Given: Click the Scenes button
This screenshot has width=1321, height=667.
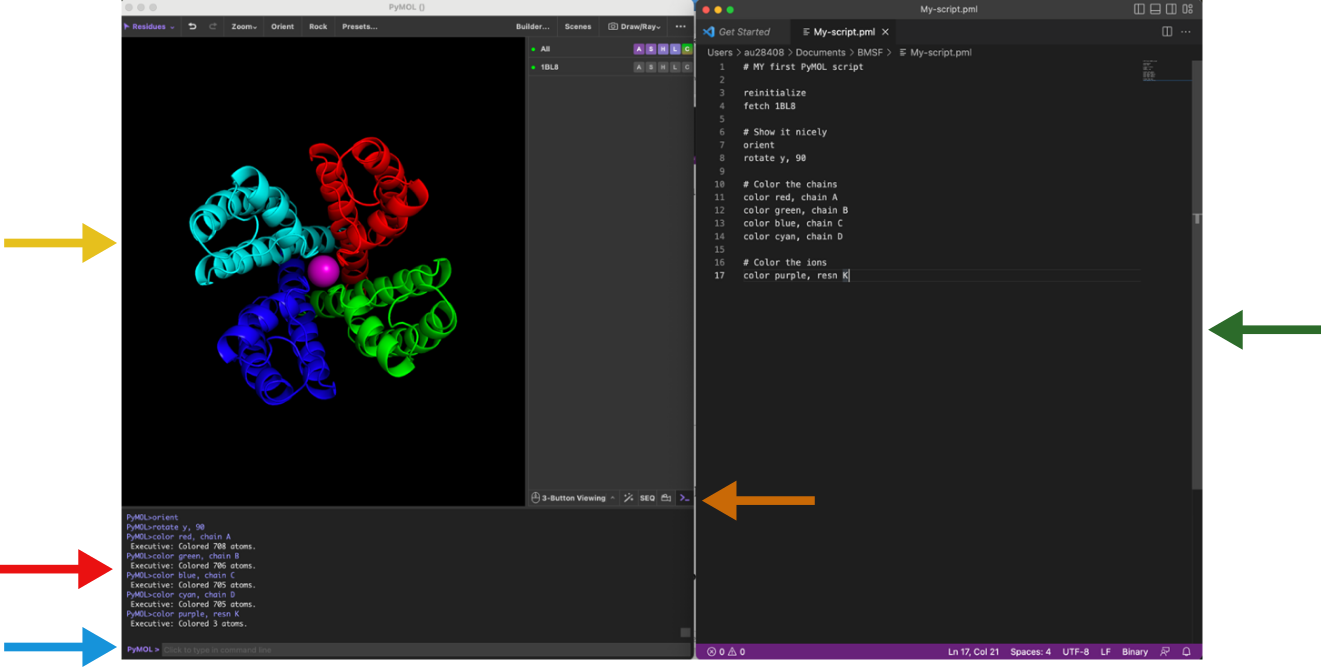Looking at the screenshot, I should [x=577, y=26].
